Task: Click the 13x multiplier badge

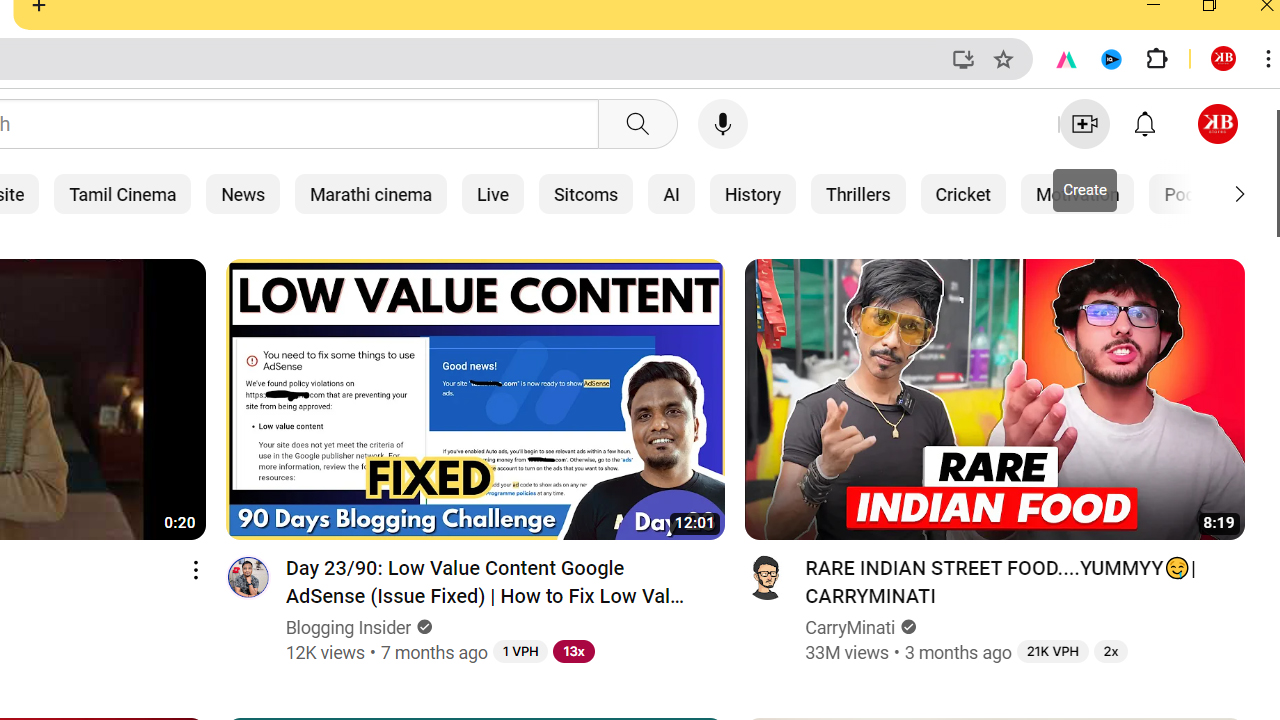Action: click(573, 651)
